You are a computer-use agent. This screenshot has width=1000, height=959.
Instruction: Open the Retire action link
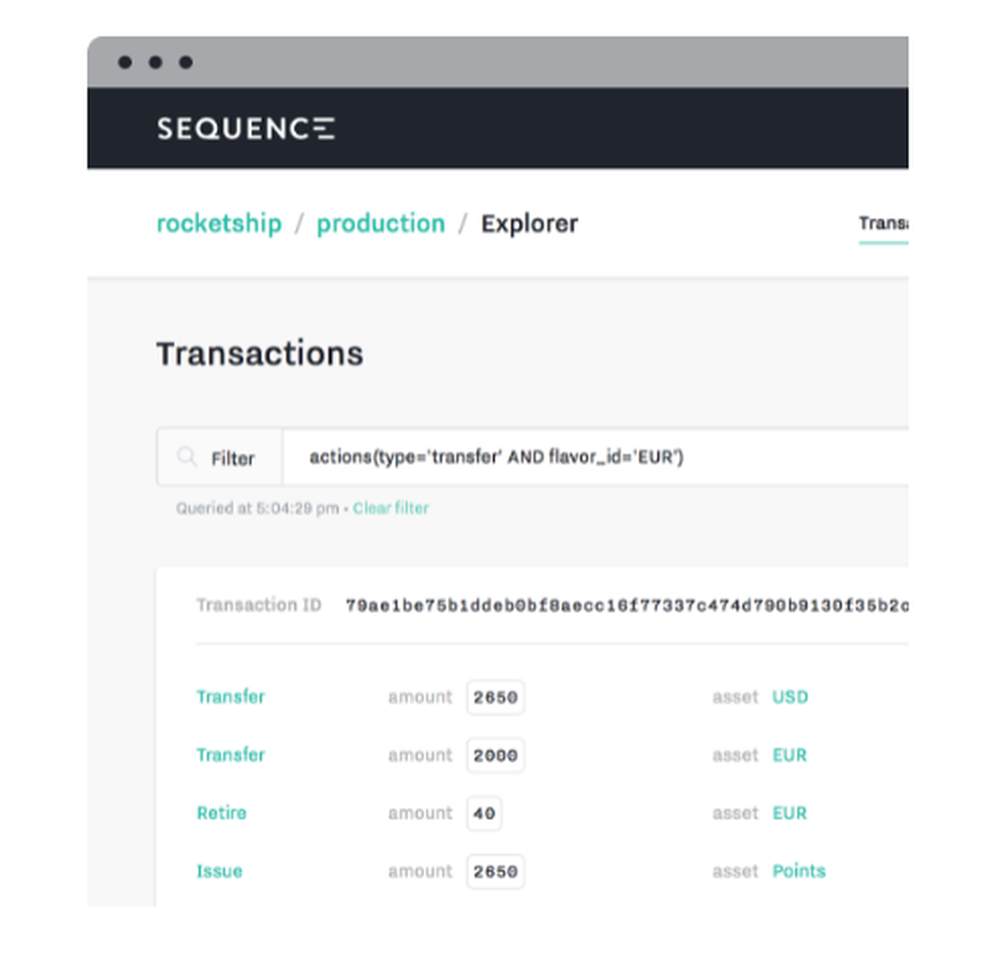[221, 813]
